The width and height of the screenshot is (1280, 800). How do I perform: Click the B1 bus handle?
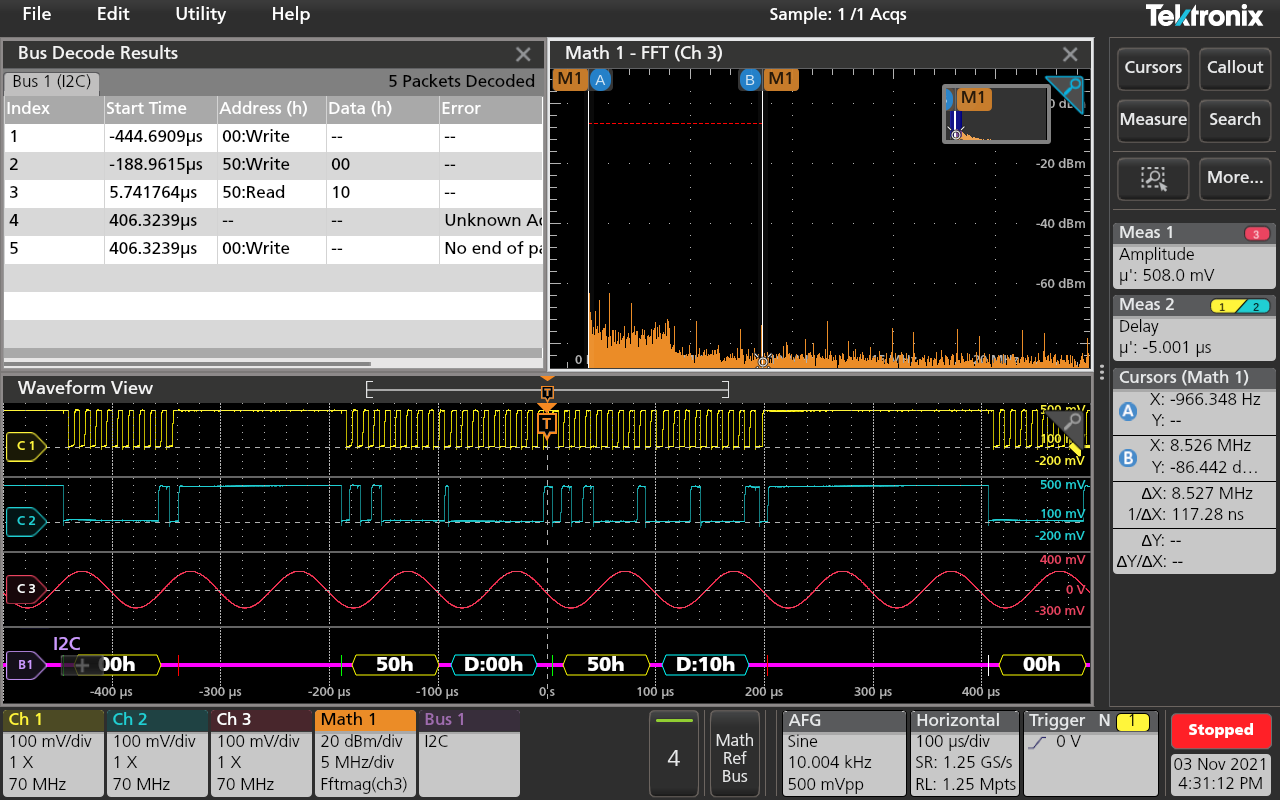25,664
